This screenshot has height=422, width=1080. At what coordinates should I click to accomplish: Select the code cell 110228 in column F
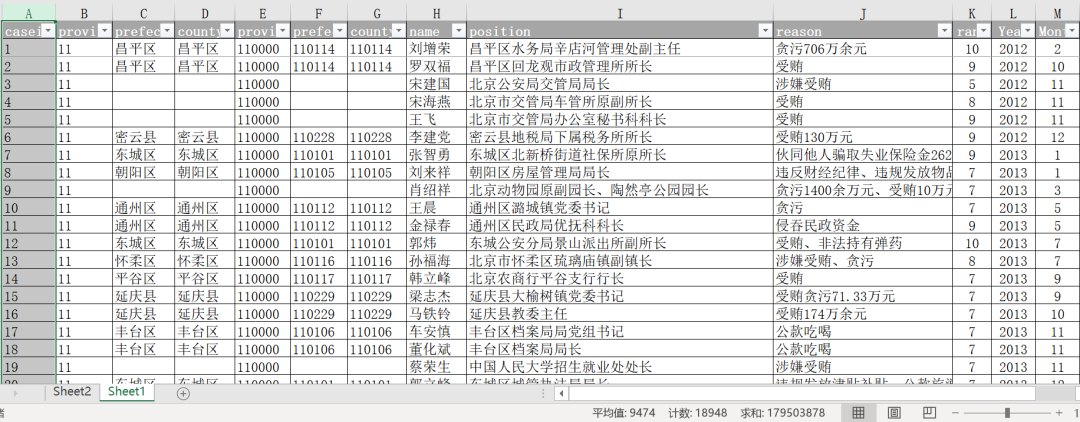[319, 136]
